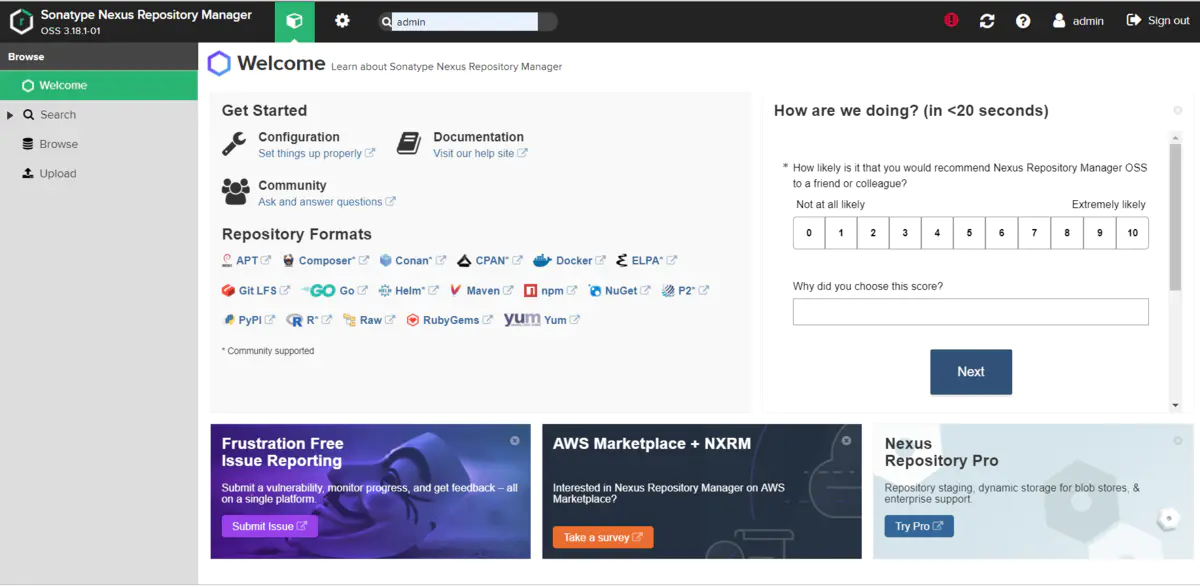Dismiss the Frustration Free Issue Reporting banner

tap(514, 440)
